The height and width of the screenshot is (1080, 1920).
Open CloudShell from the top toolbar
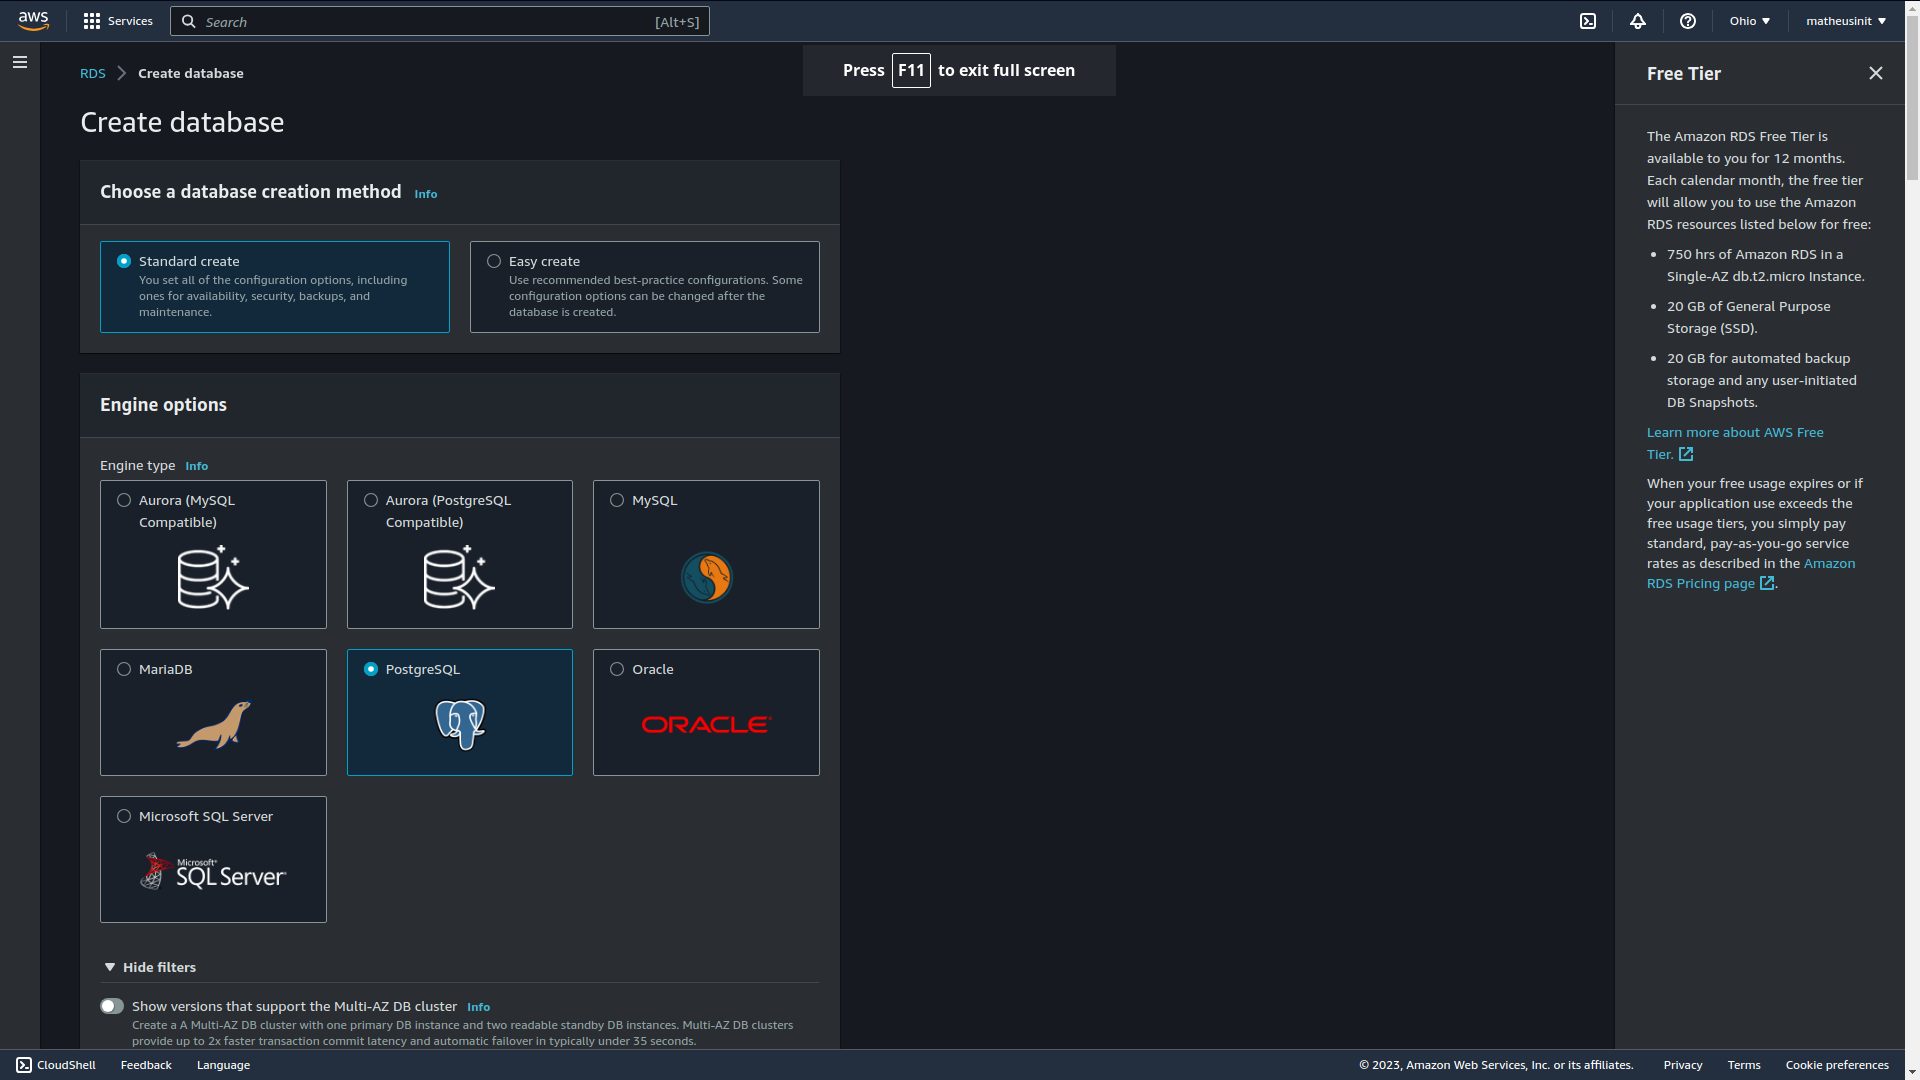tap(1589, 21)
